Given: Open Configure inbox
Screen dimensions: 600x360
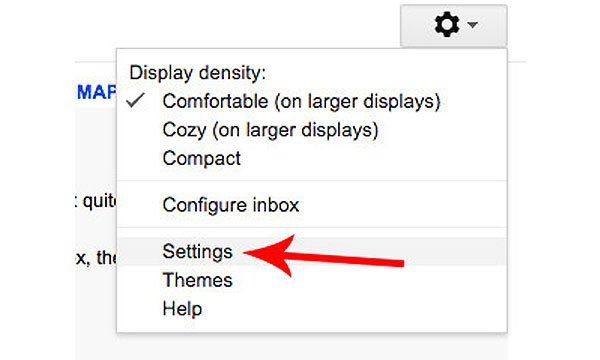Looking at the screenshot, I should 230,205.
